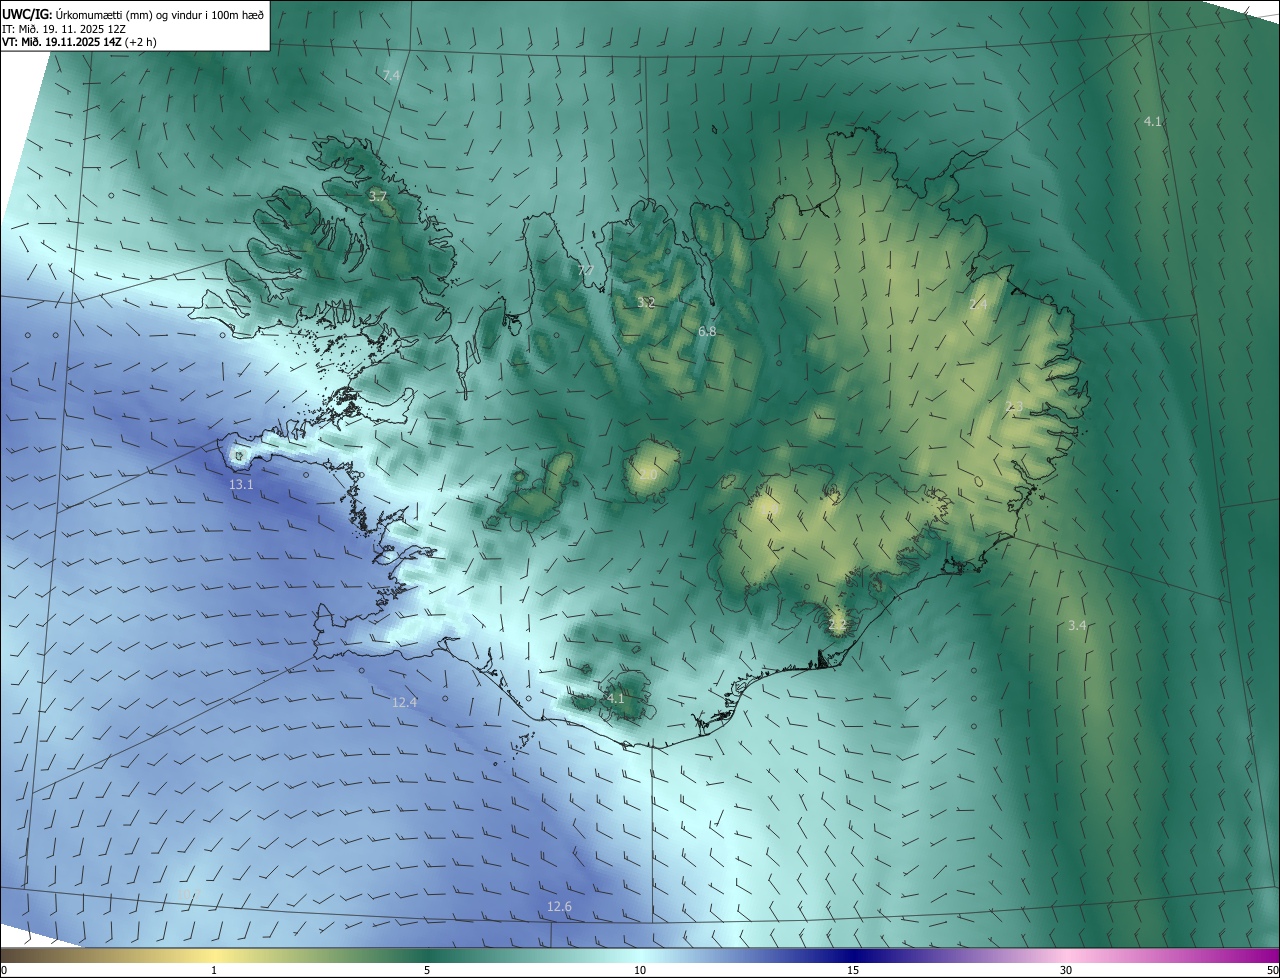
Task: Click the 4.1 value on the southern glacier
Action: click(x=615, y=698)
